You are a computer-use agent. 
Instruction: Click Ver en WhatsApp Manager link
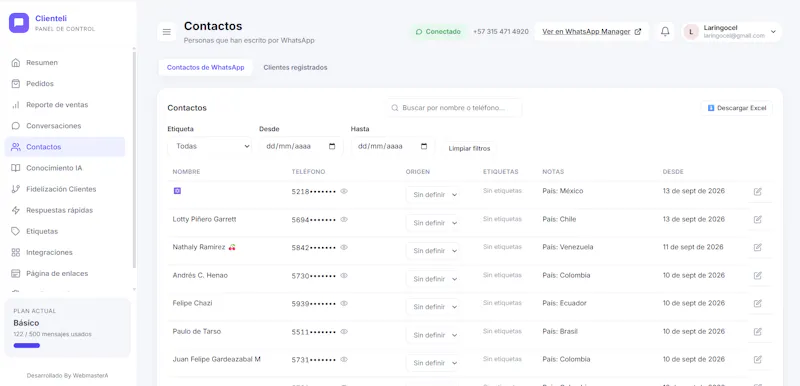click(591, 32)
